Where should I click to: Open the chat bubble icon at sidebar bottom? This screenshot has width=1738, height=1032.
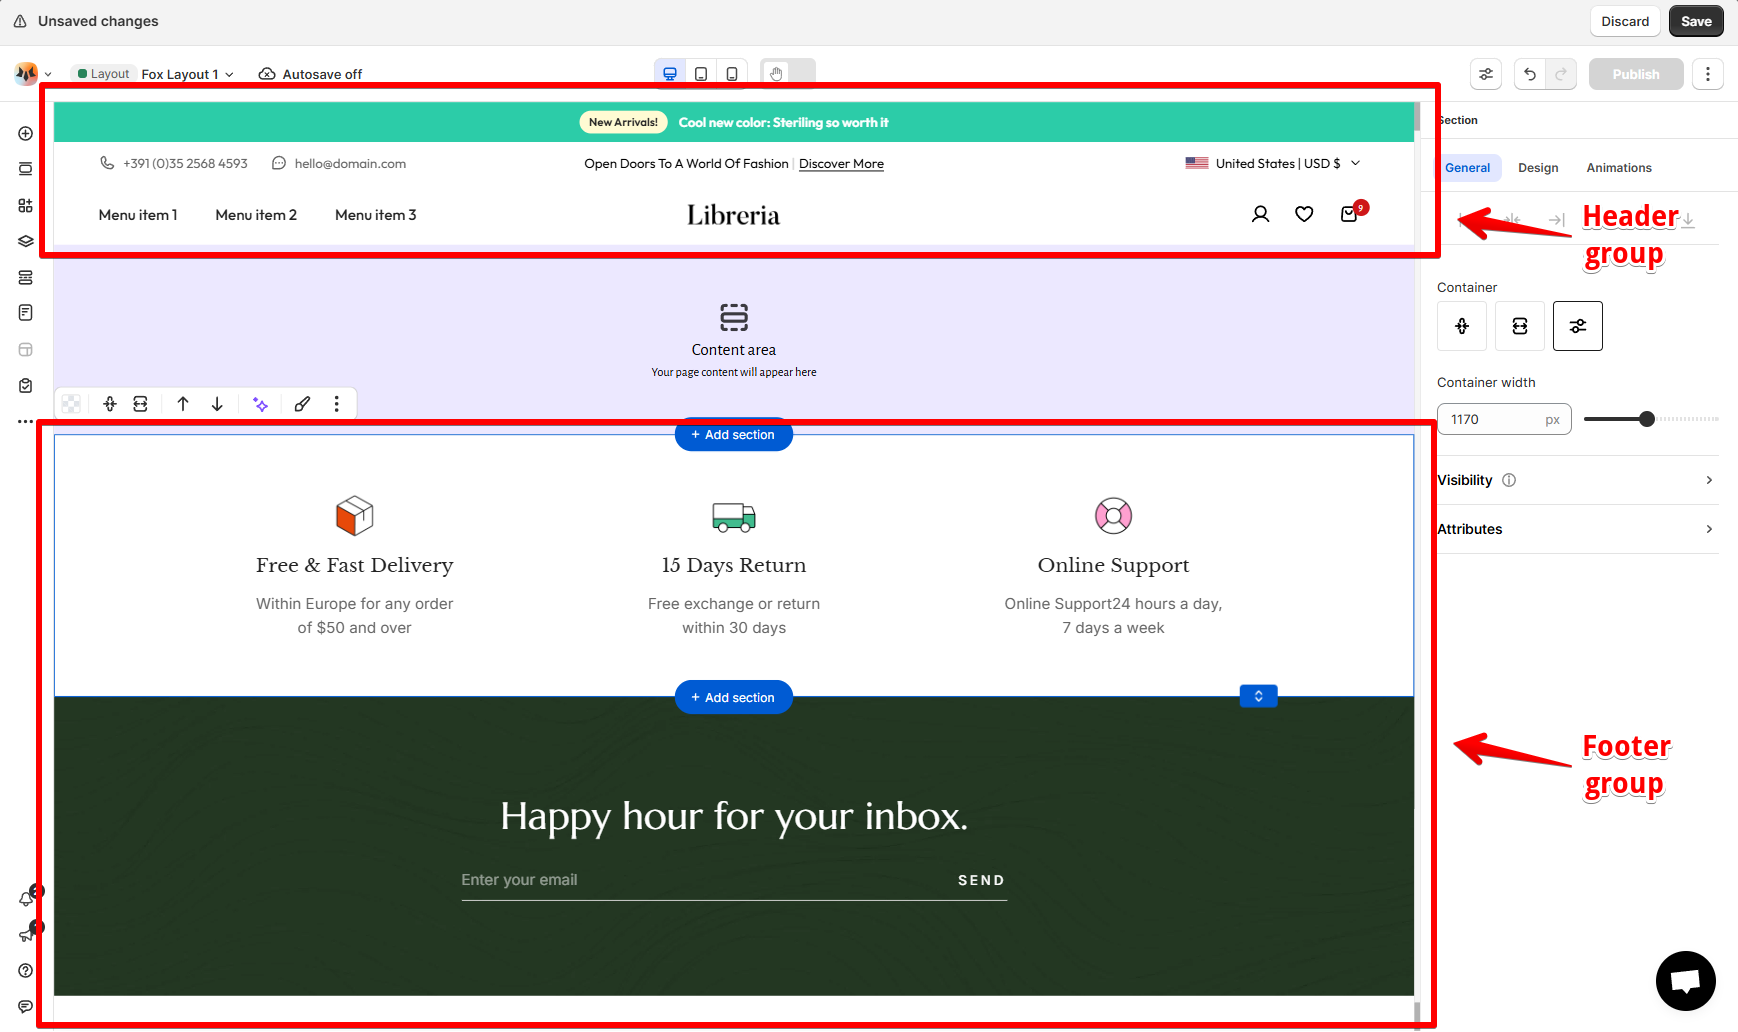pyautogui.click(x=26, y=1006)
